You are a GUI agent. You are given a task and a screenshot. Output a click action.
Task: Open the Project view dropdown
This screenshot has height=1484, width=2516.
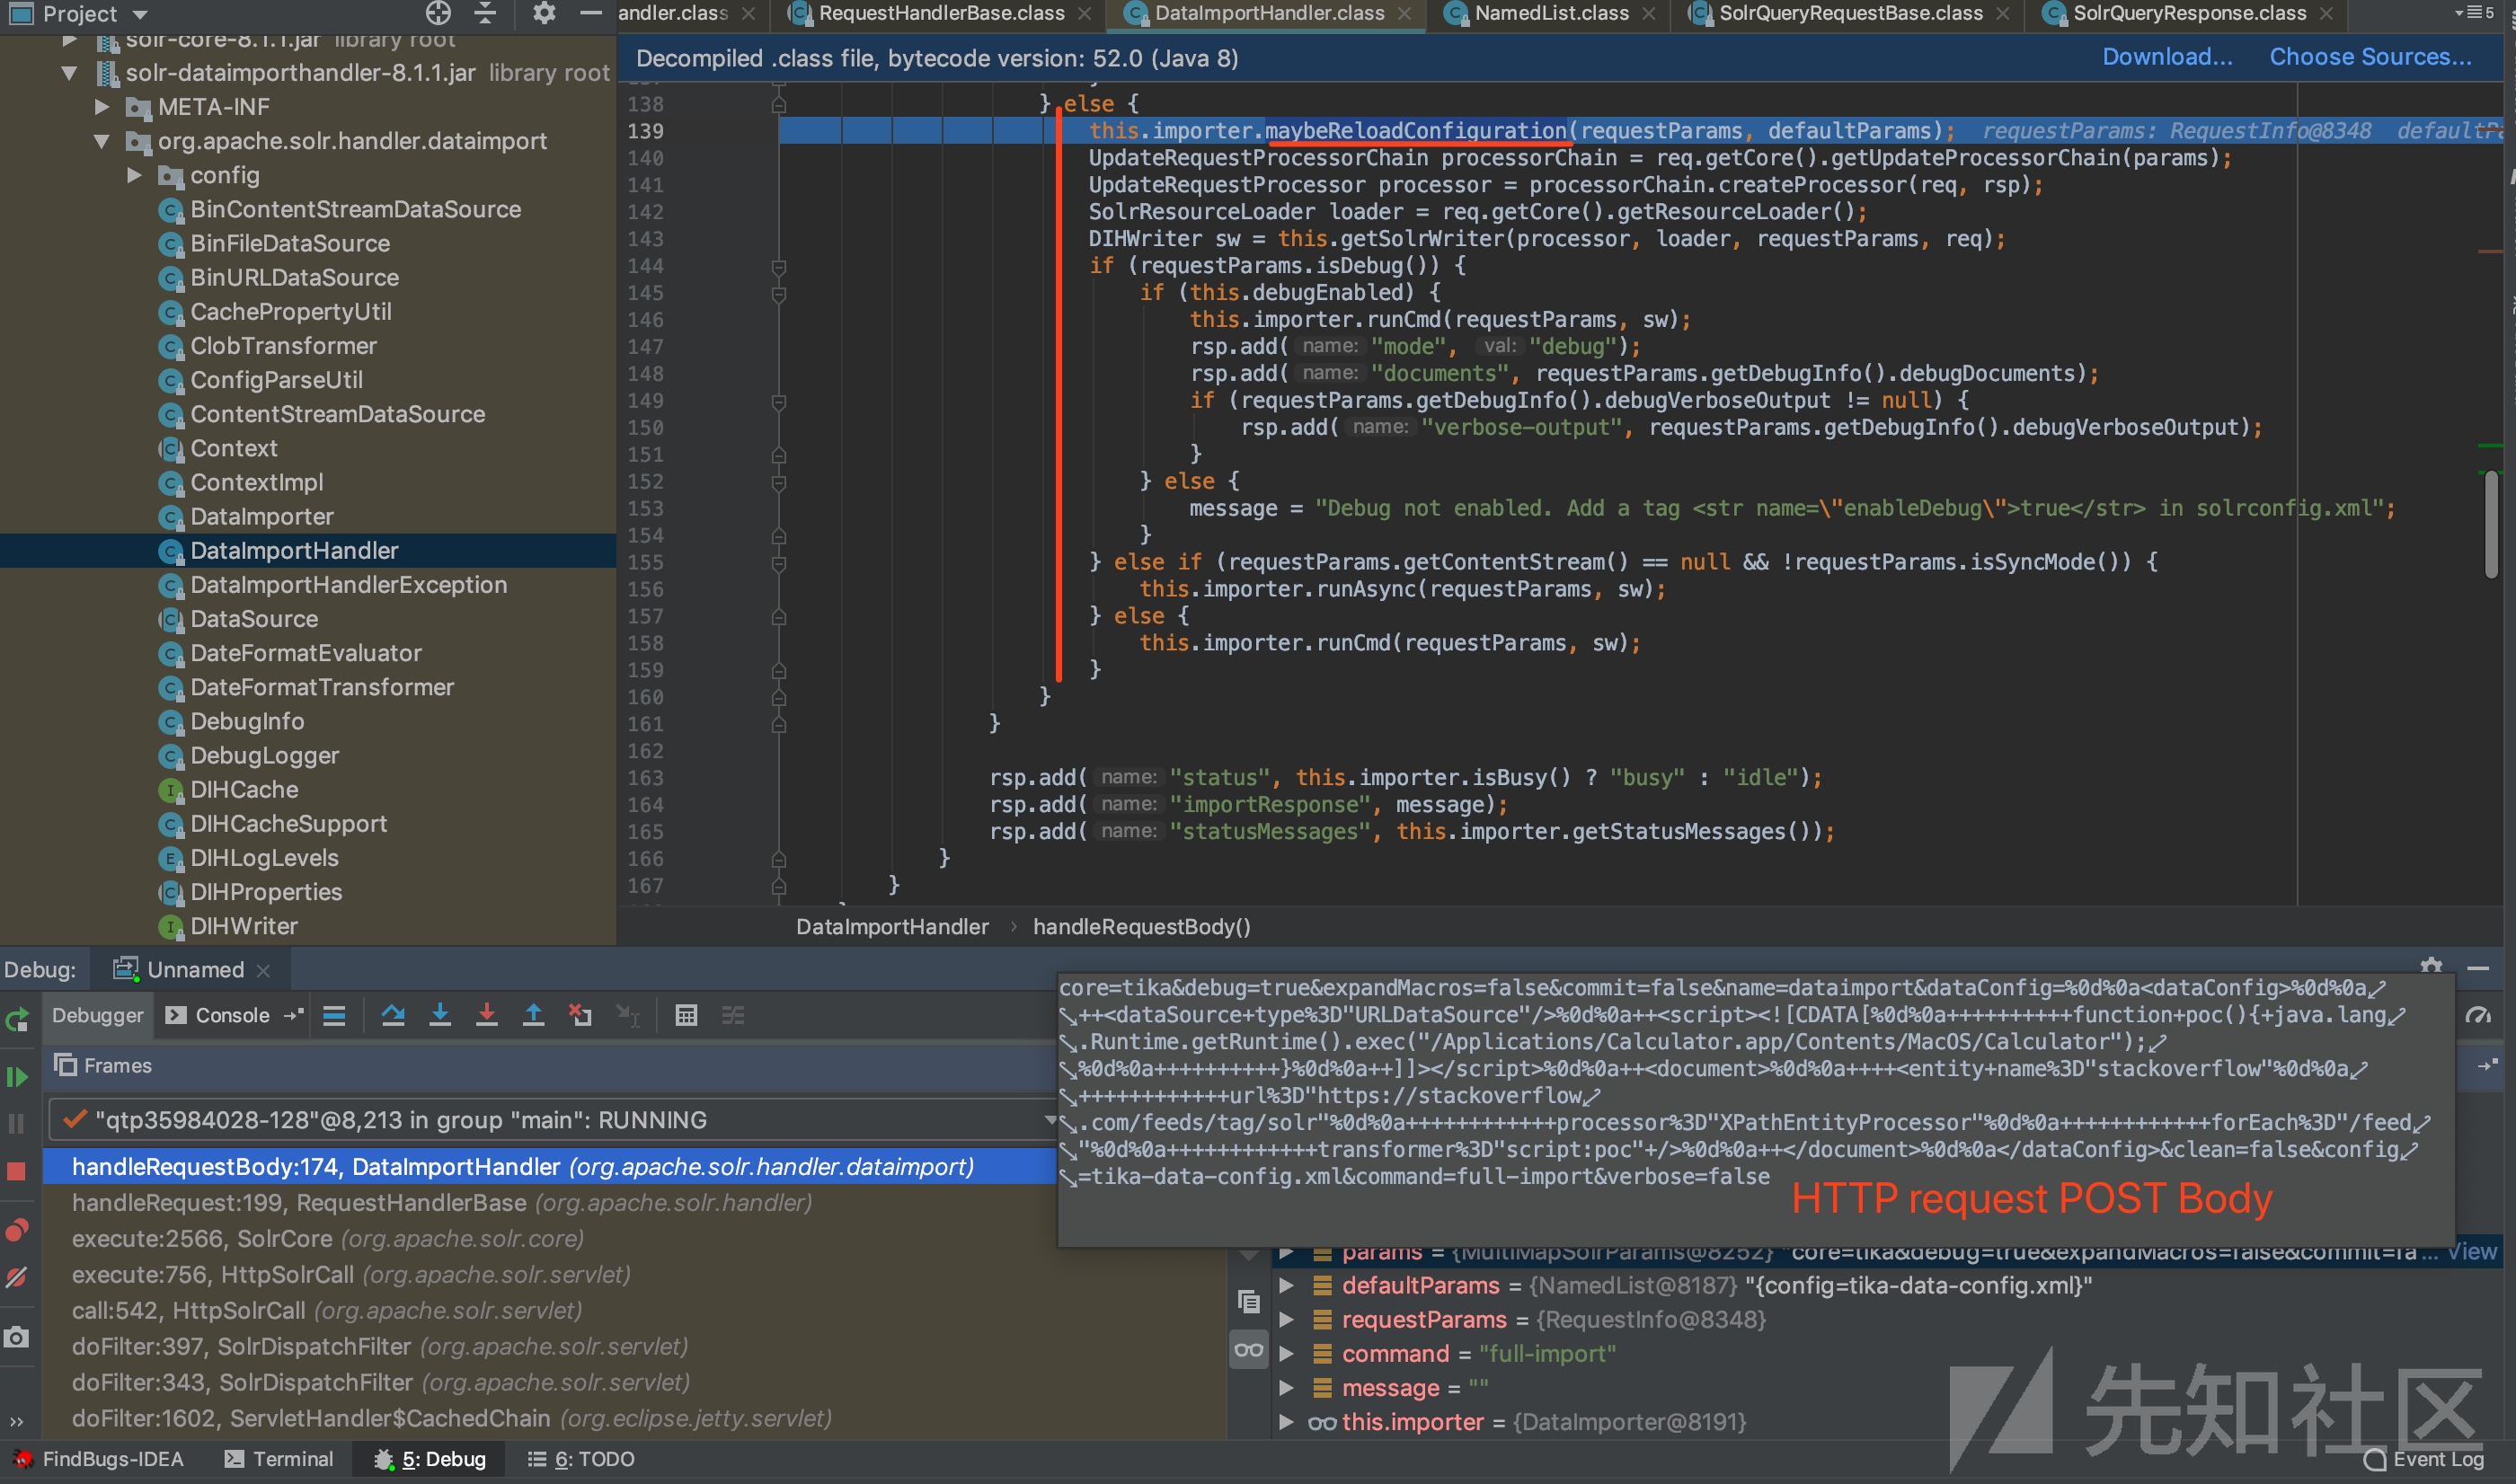coord(140,14)
